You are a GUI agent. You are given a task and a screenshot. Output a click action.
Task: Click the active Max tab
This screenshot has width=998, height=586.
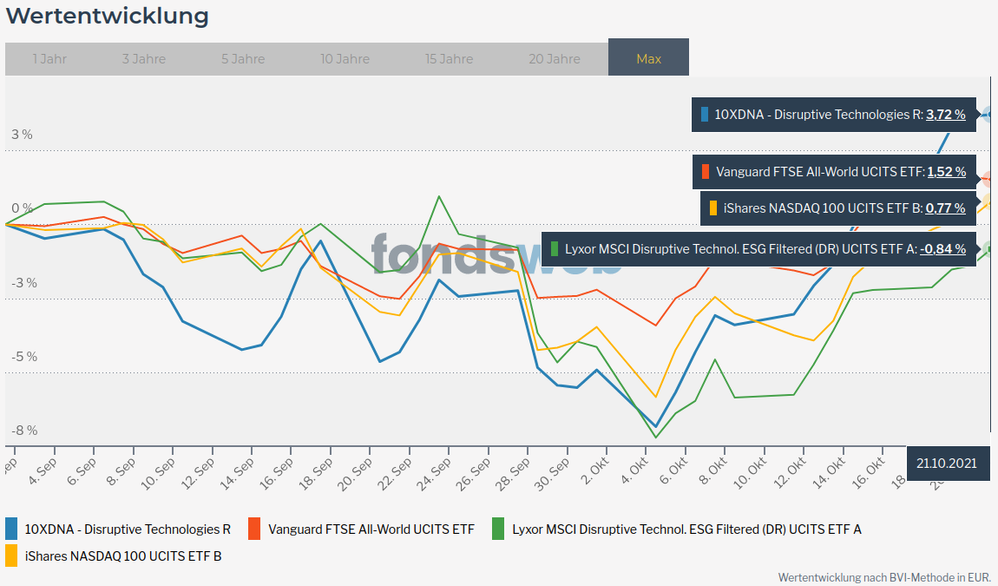pyautogui.click(x=648, y=59)
